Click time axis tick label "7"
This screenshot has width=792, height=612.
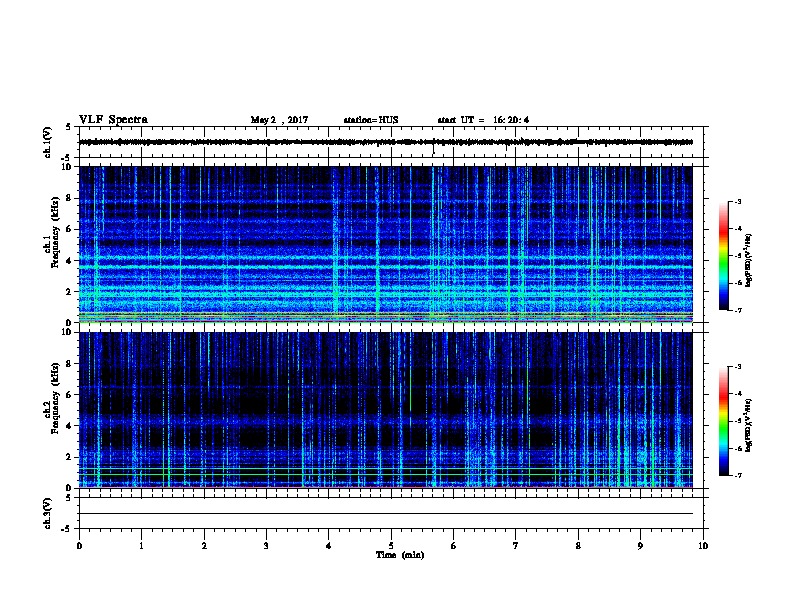516,546
